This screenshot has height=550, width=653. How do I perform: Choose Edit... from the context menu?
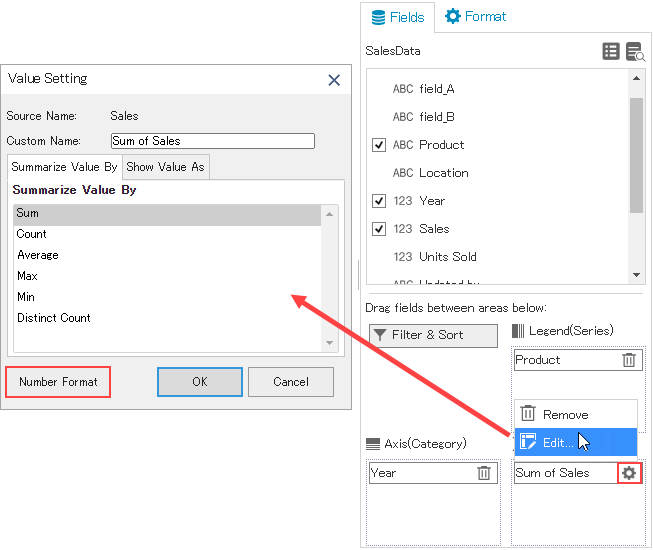click(576, 442)
